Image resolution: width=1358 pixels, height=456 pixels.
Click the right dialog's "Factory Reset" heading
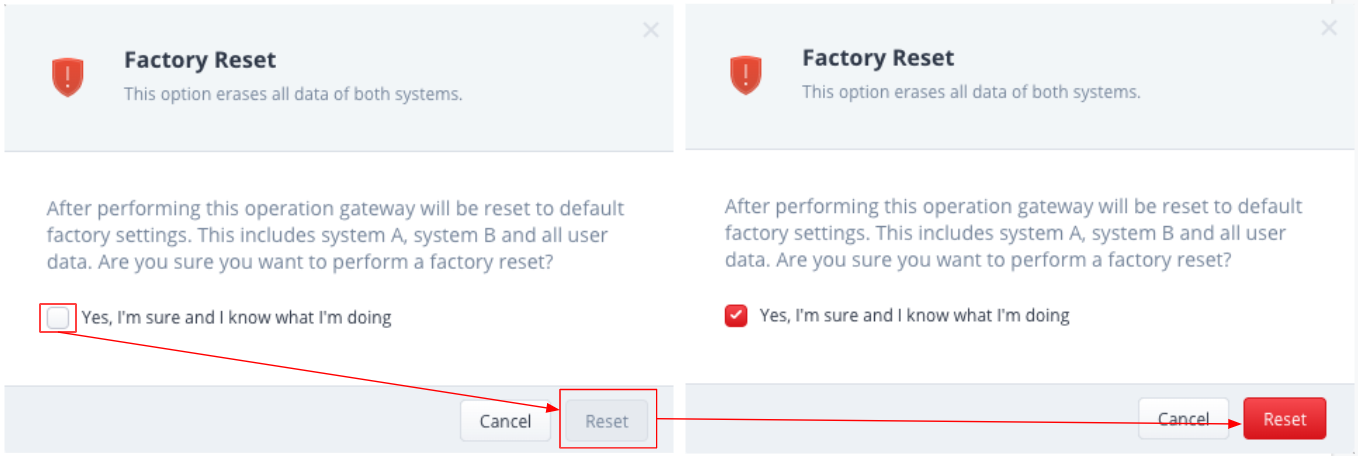tap(878, 58)
